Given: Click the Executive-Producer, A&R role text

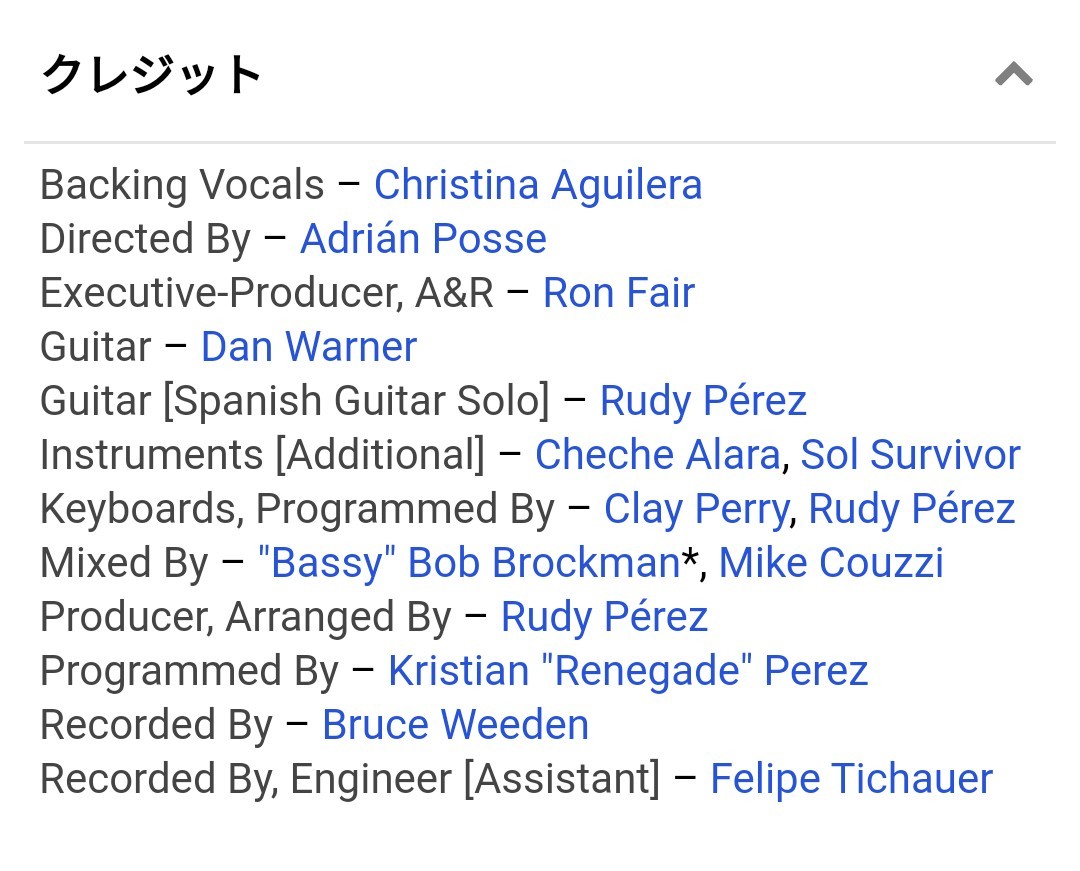Looking at the screenshot, I should [267, 293].
